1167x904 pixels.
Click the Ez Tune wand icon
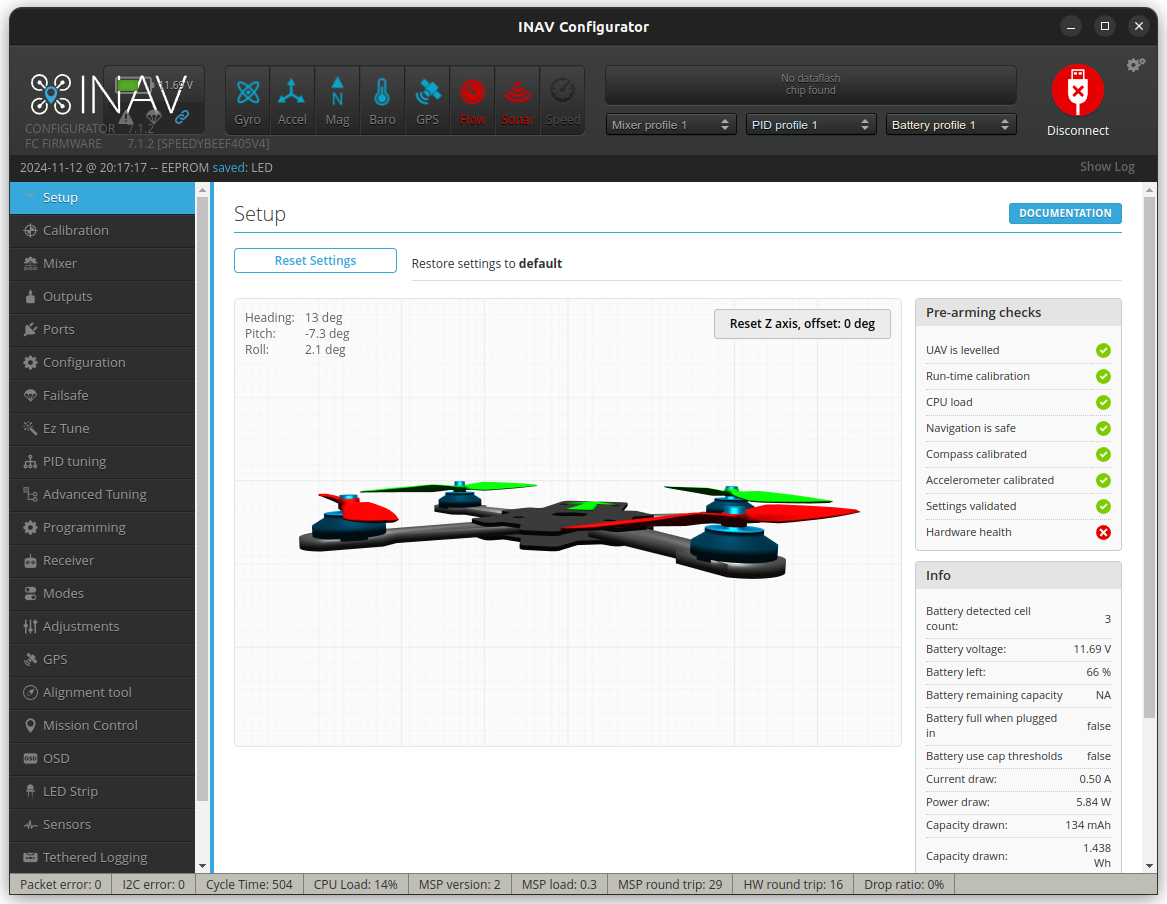[31, 428]
